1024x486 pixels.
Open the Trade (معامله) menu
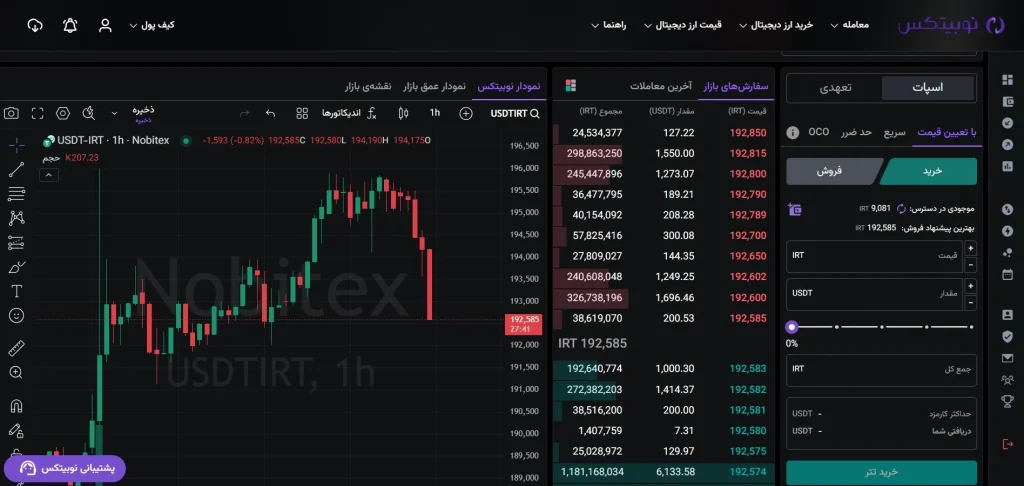pyautogui.click(x=850, y=25)
